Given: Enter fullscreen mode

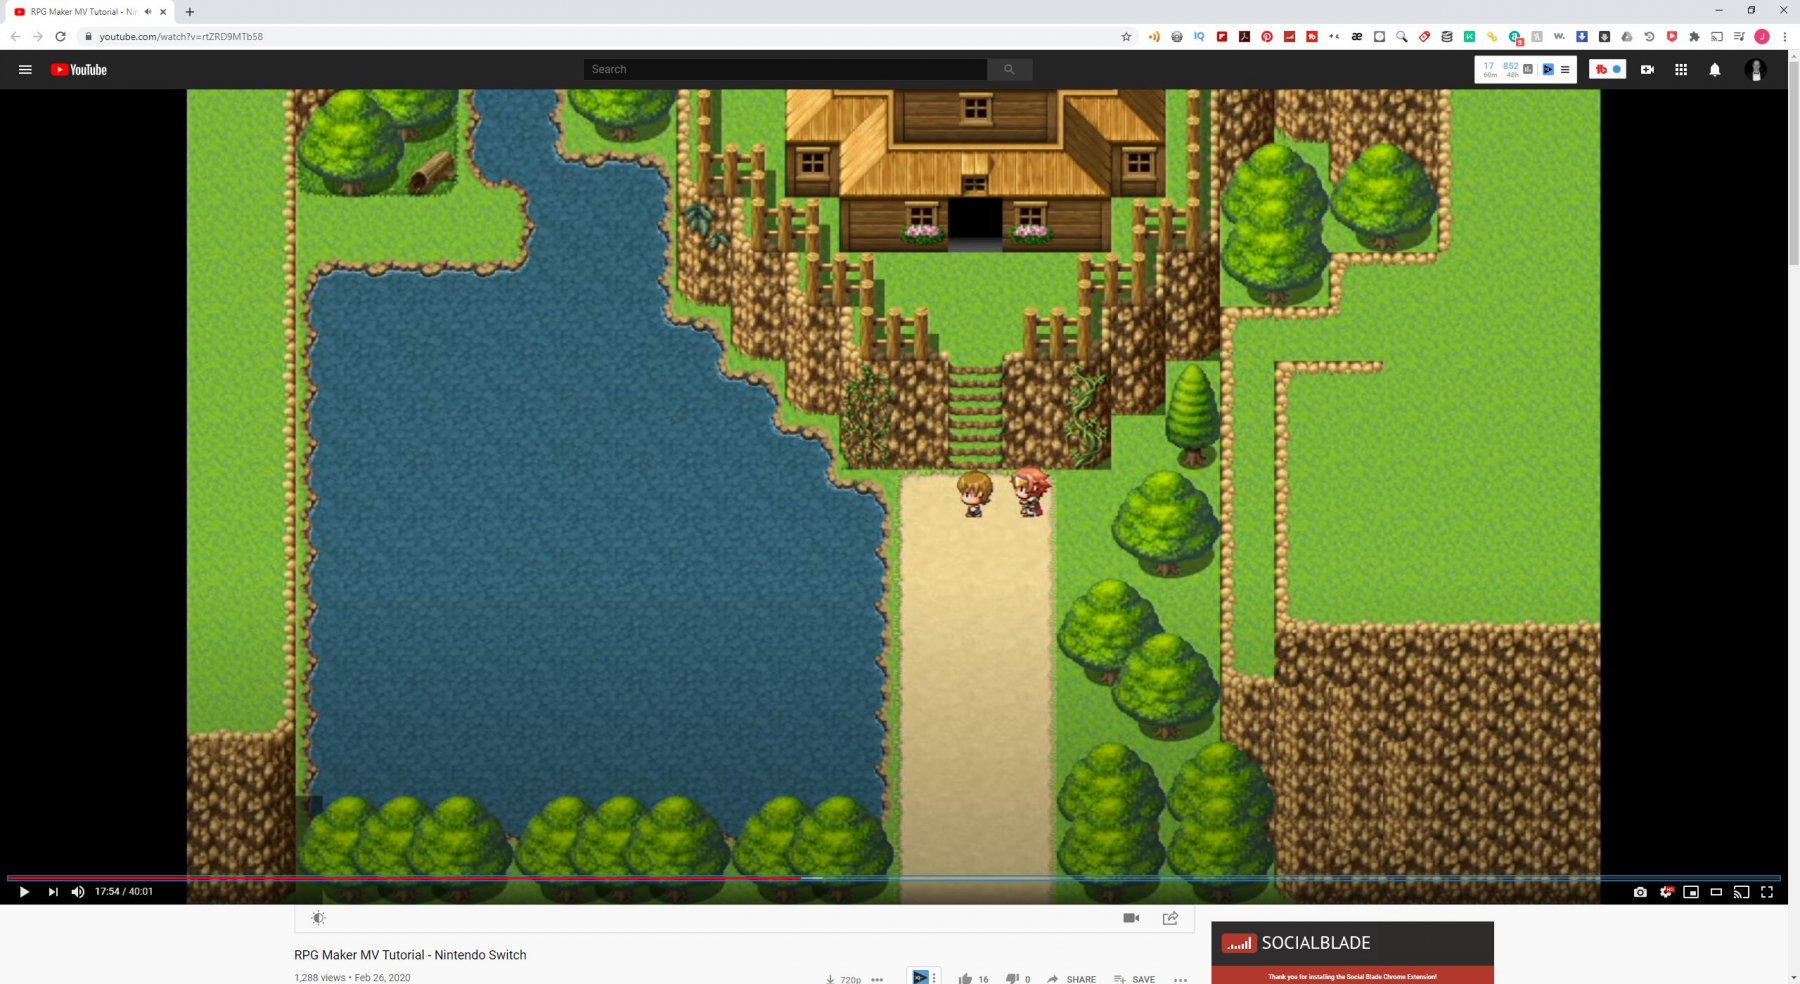Looking at the screenshot, I should pyautogui.click(x=1767, y=892).
